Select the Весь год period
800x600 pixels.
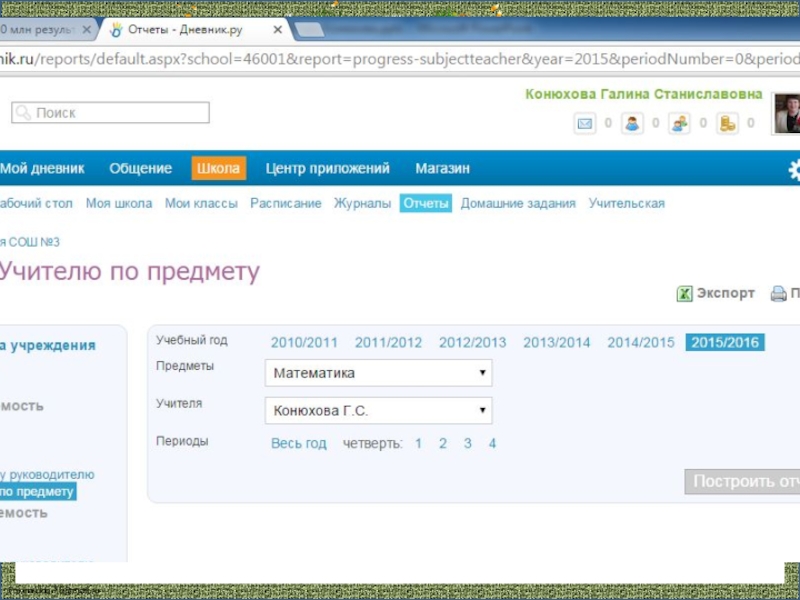(299, 443)
